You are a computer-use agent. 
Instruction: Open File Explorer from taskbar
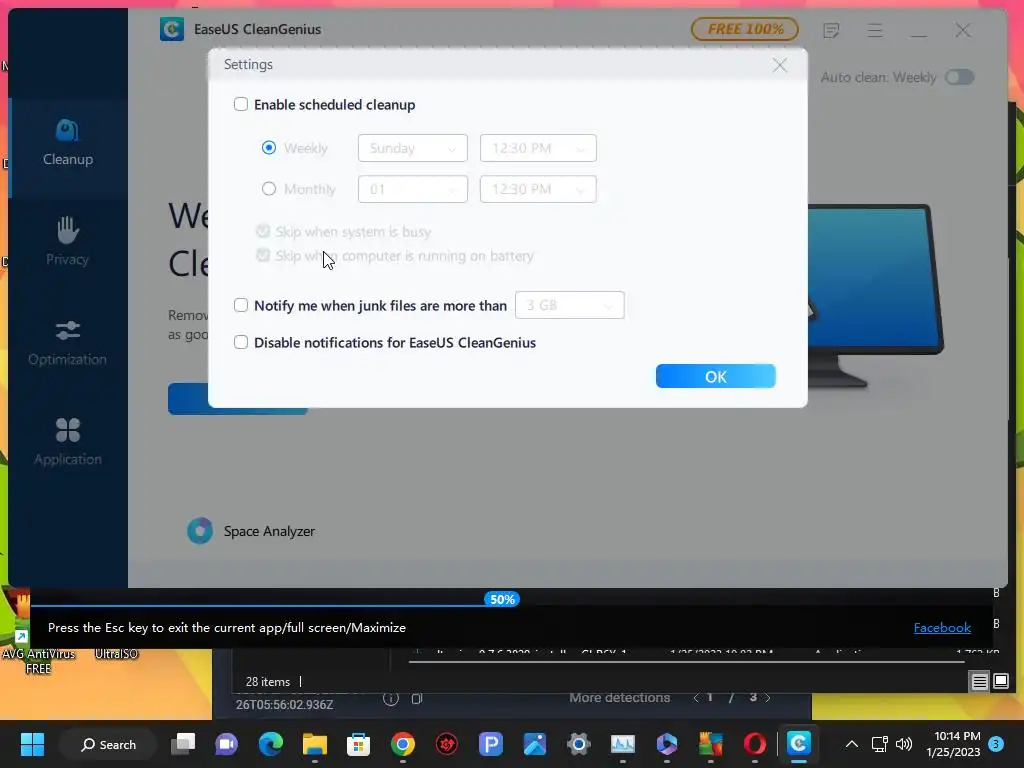click(315, 744)
